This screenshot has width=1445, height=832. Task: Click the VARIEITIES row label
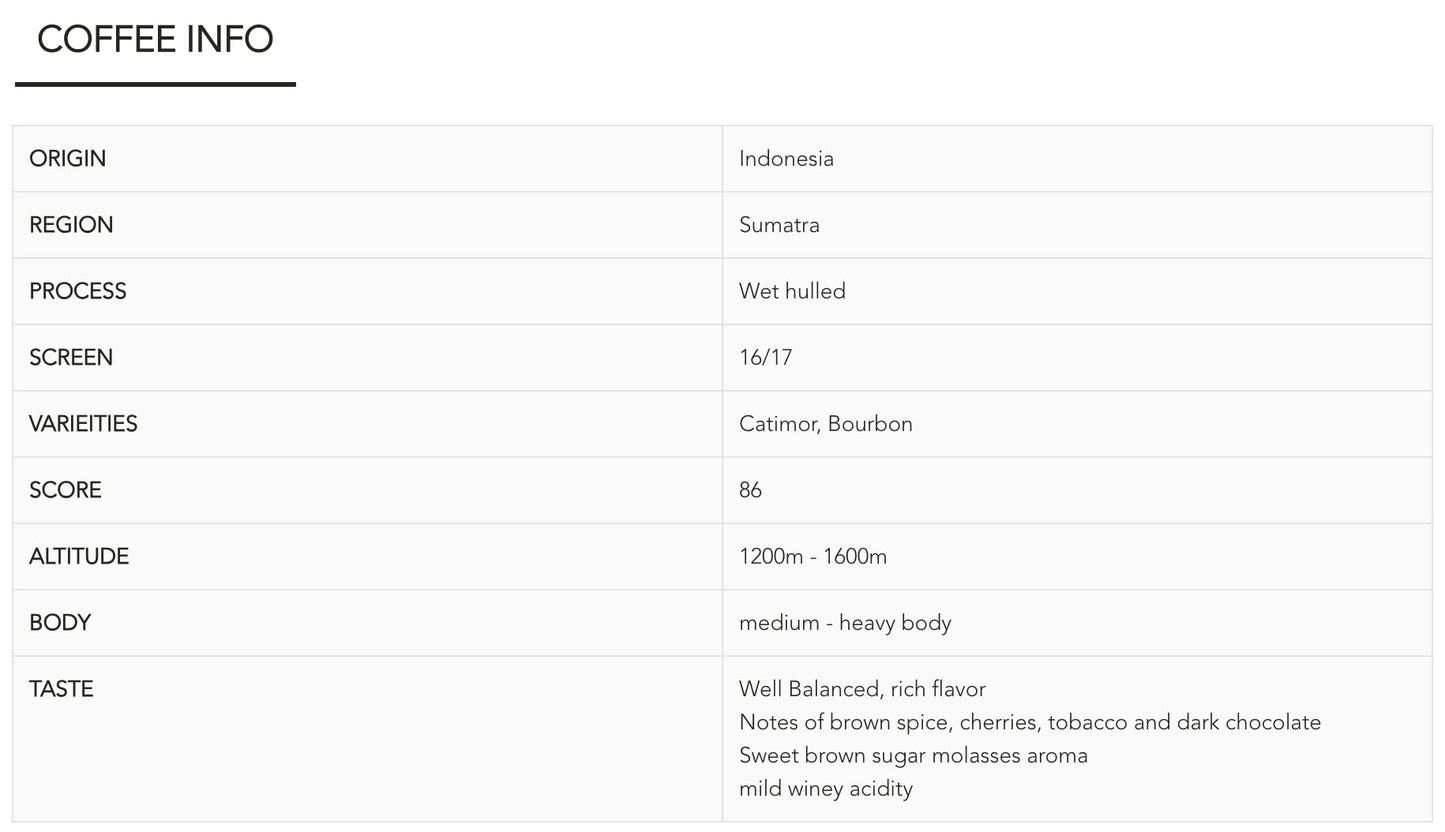(x=83, y=424)
